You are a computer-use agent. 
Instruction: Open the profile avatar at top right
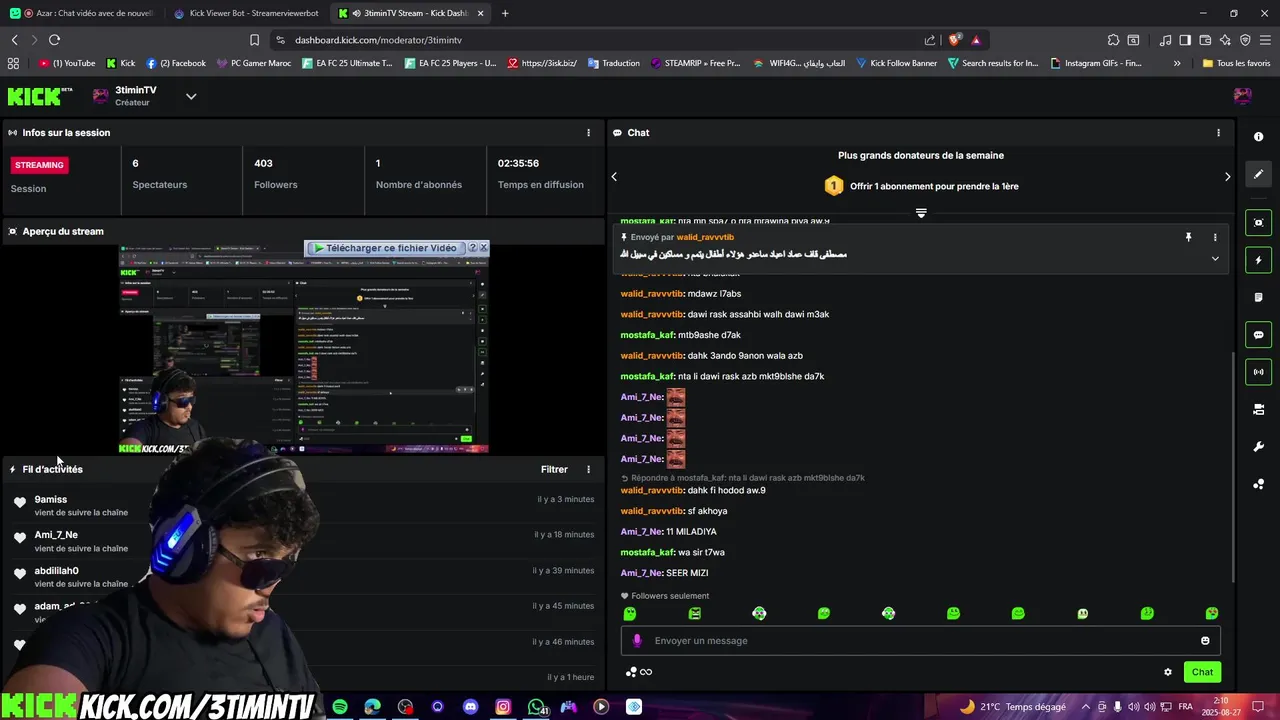1242,96
